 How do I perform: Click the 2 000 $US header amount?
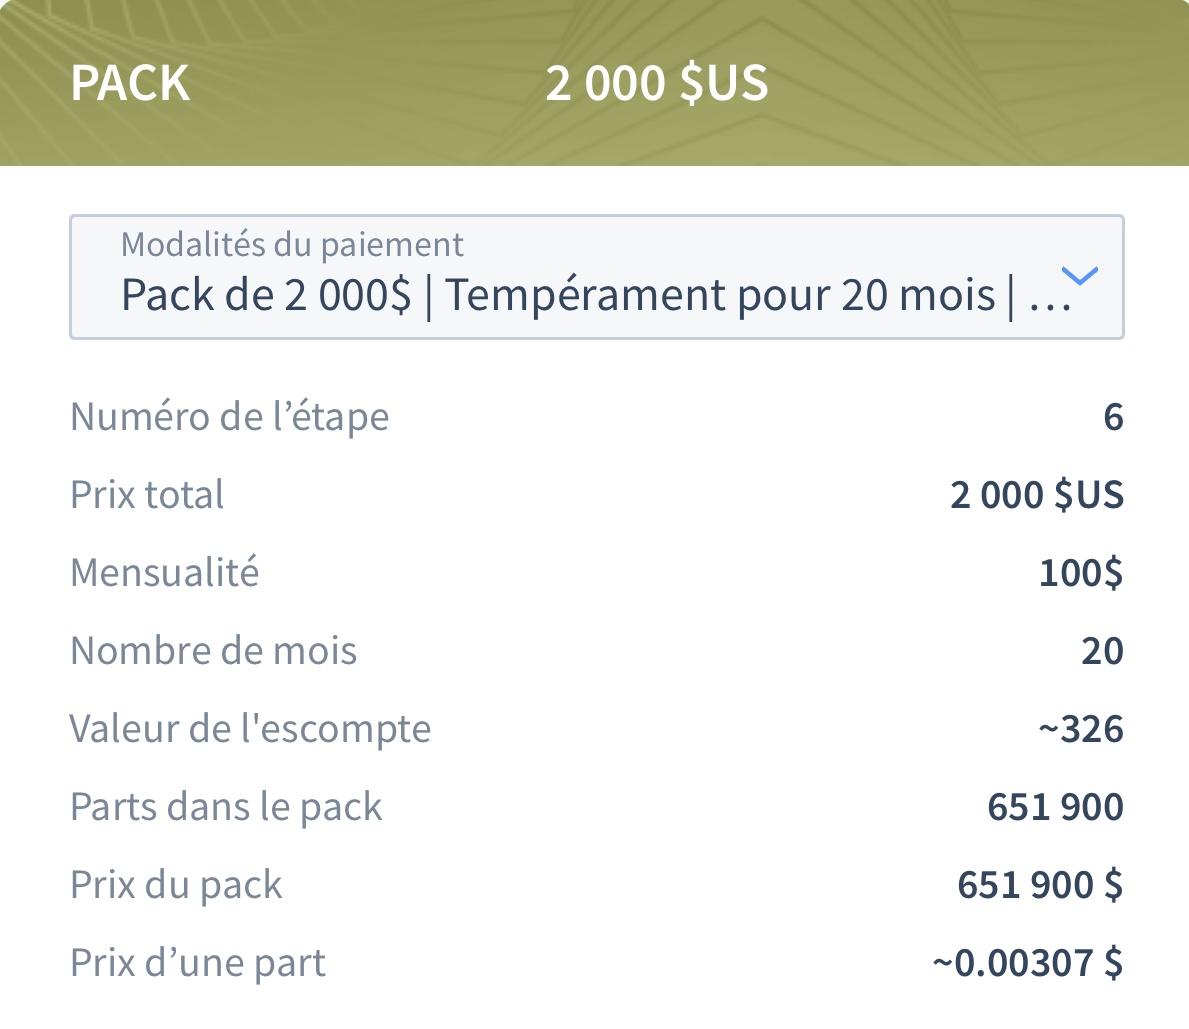tap(657, 83)
